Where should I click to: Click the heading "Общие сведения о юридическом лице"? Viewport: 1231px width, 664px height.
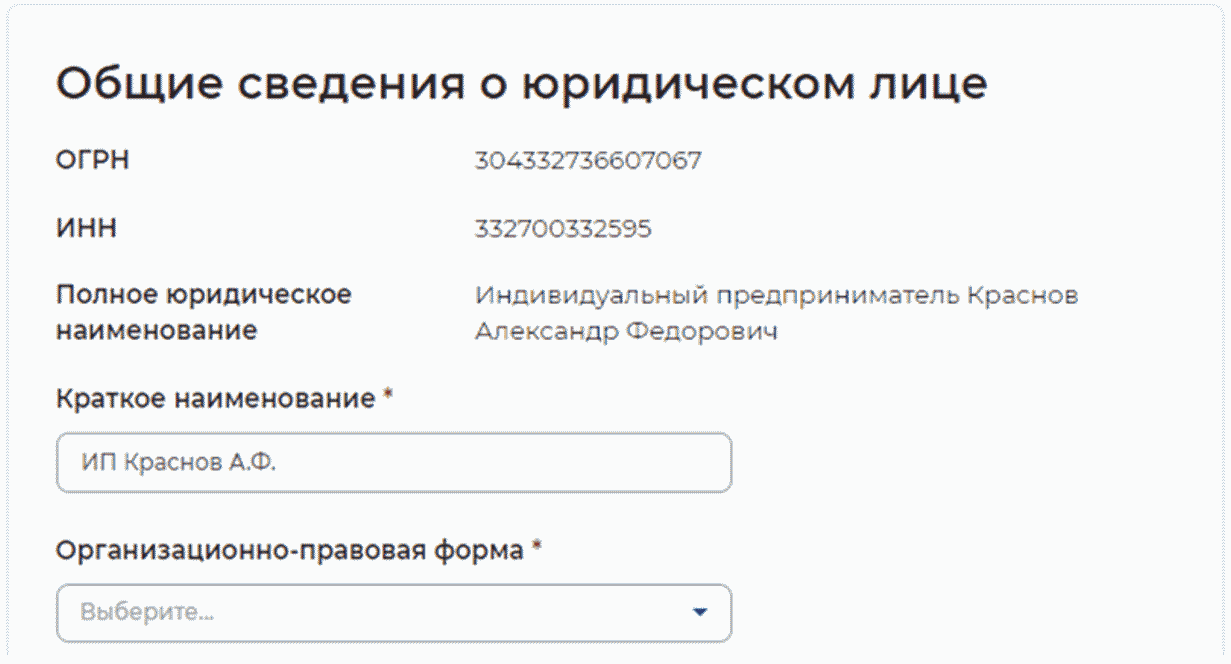click(521, 85)
